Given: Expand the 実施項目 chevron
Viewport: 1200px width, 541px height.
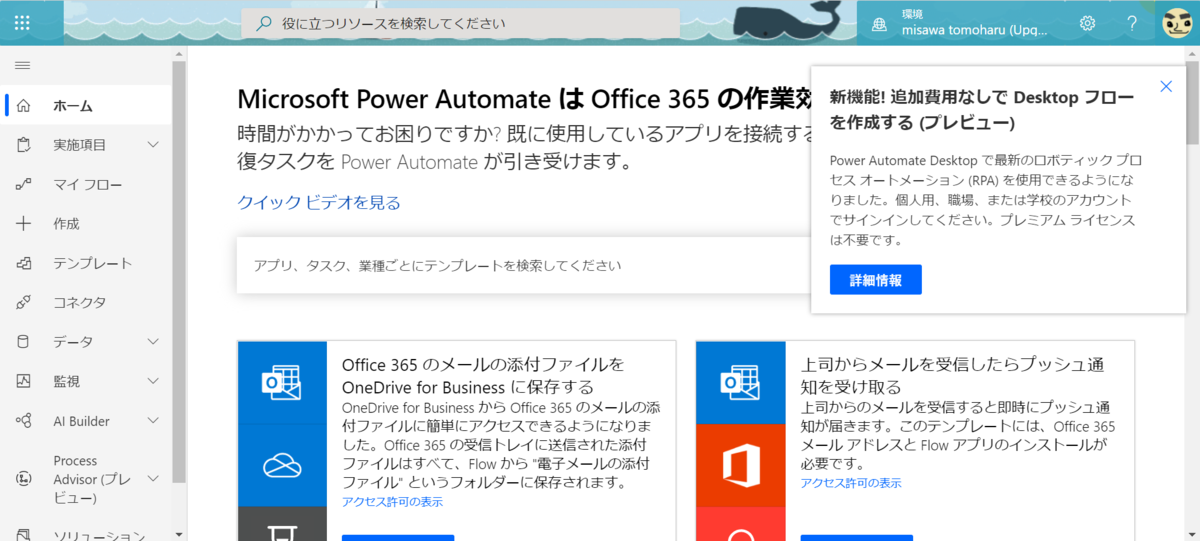Looking at the screenshot, I should [x=153, y=145].
